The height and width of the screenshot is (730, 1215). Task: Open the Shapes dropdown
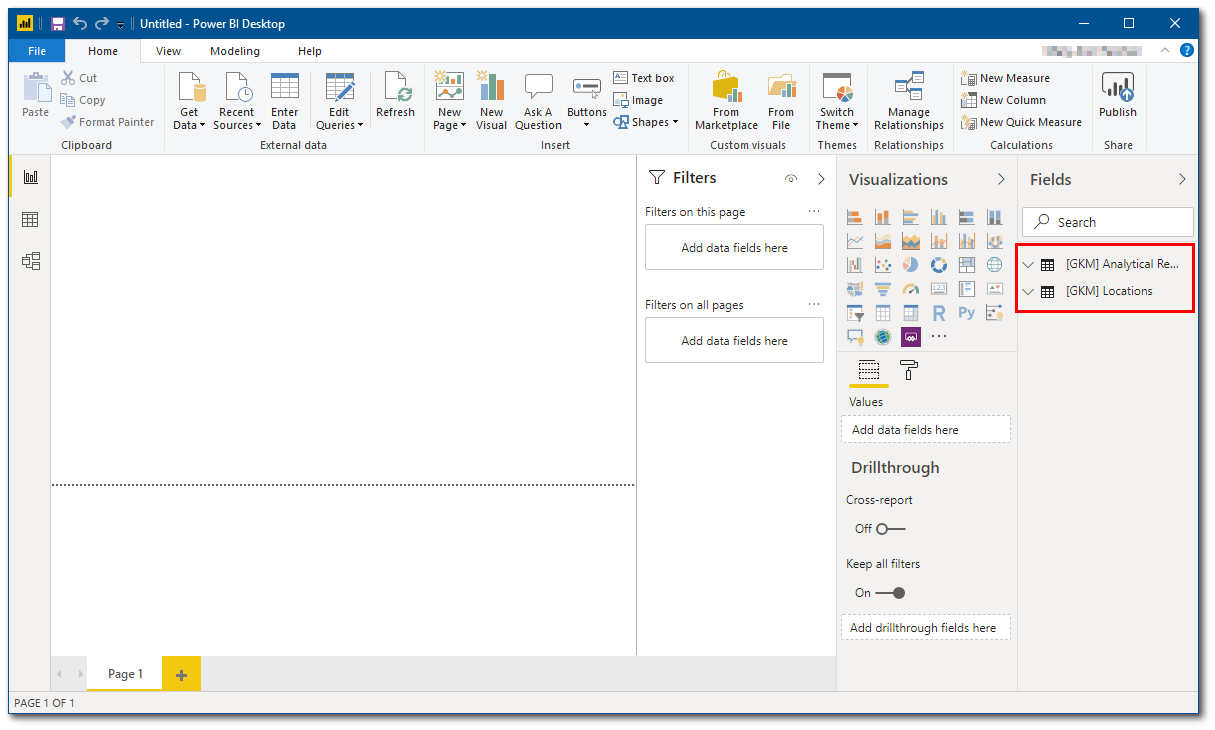tap(646, 122)
